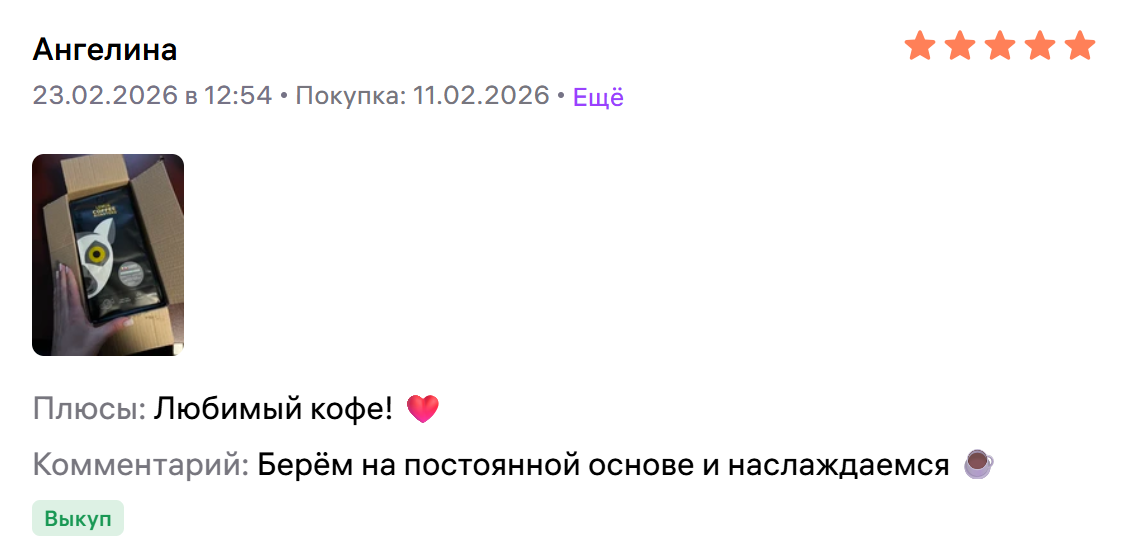1134x553 pixels.
Task: Open reviewer name "Ангелина"
Action: point(105,49)
